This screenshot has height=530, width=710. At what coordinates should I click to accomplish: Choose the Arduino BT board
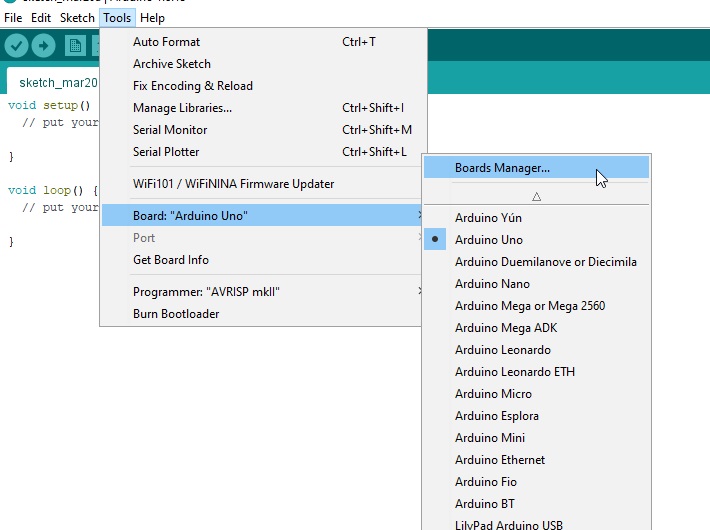pos(537,504)
